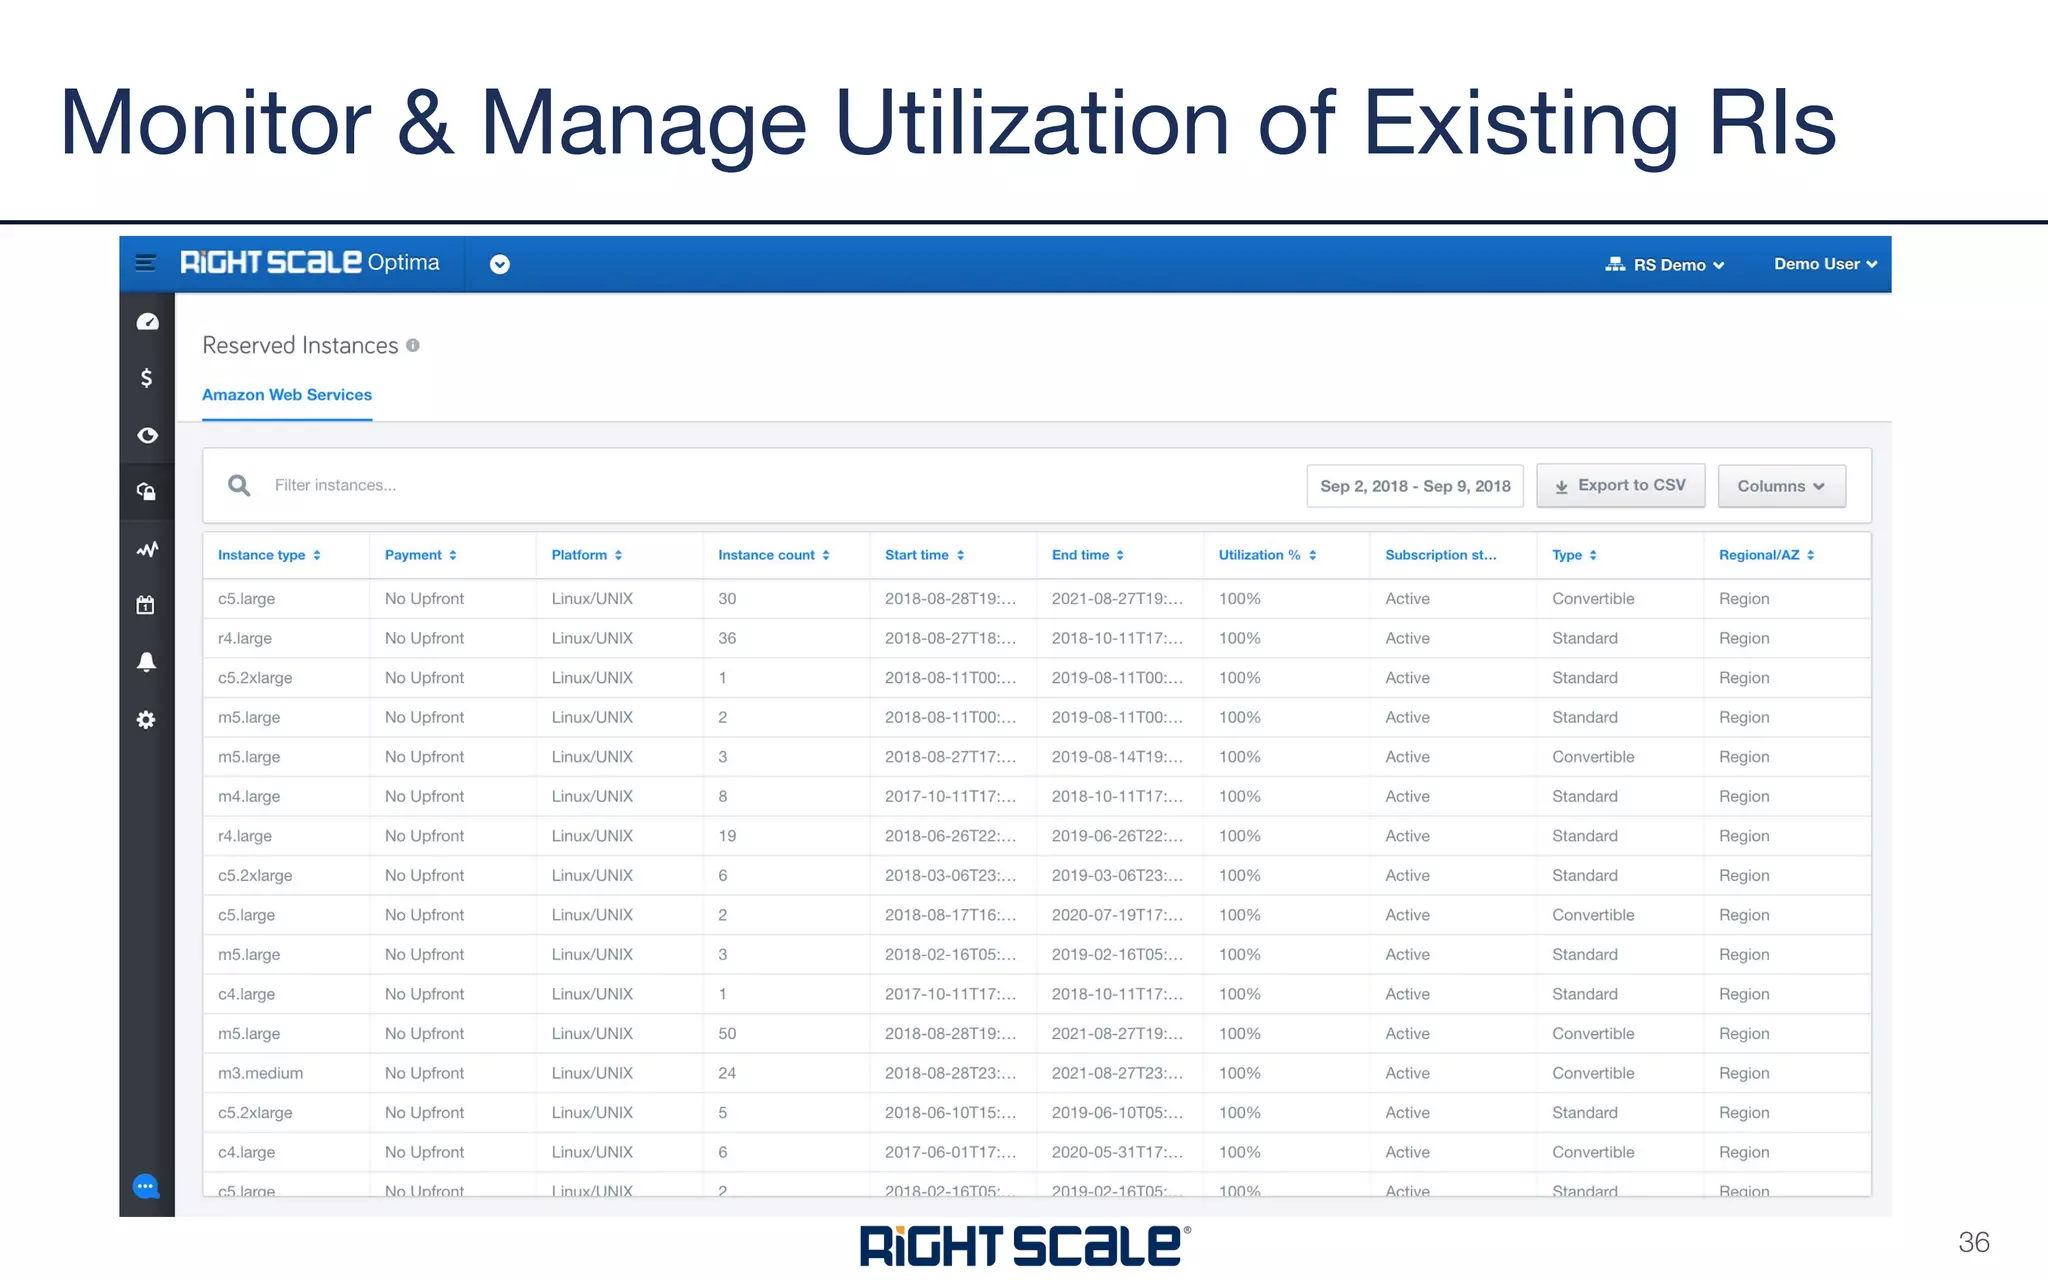Click the Reserved Instances info icon
This screenshot has width=2048, height=1280.
click(413, 345)
